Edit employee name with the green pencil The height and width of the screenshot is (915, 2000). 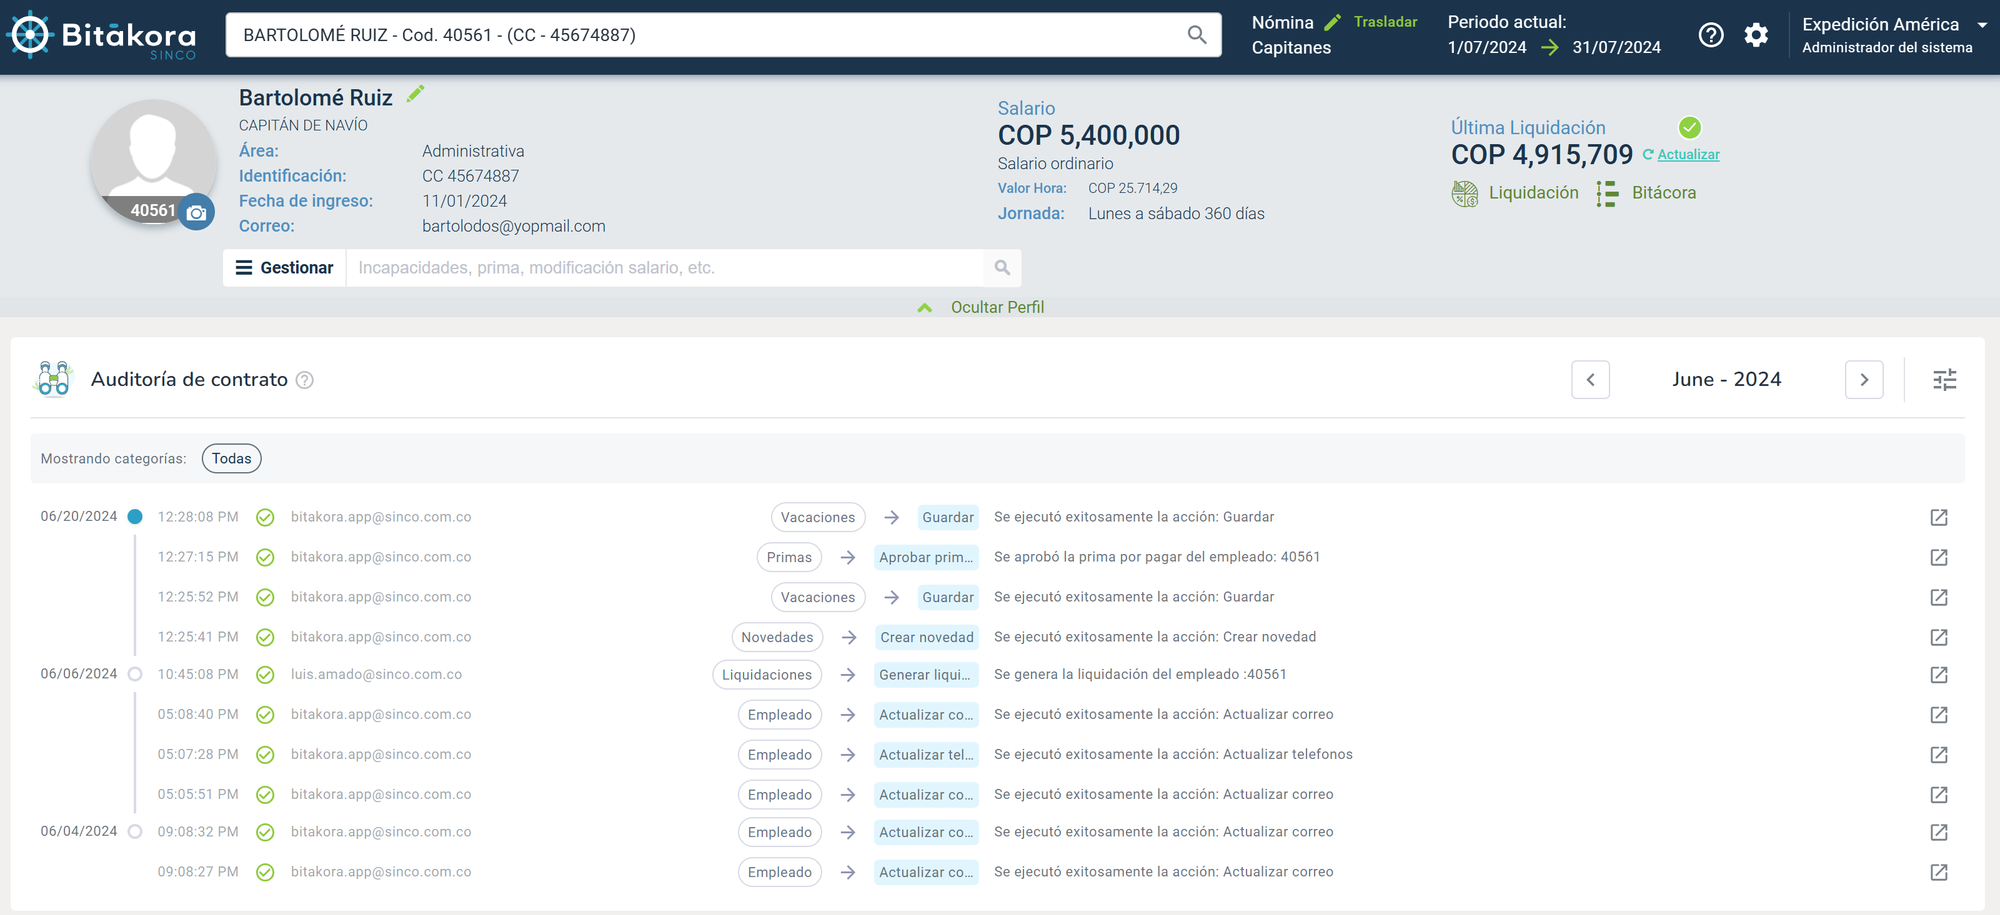pyautogui.click(x=416, y=94)
